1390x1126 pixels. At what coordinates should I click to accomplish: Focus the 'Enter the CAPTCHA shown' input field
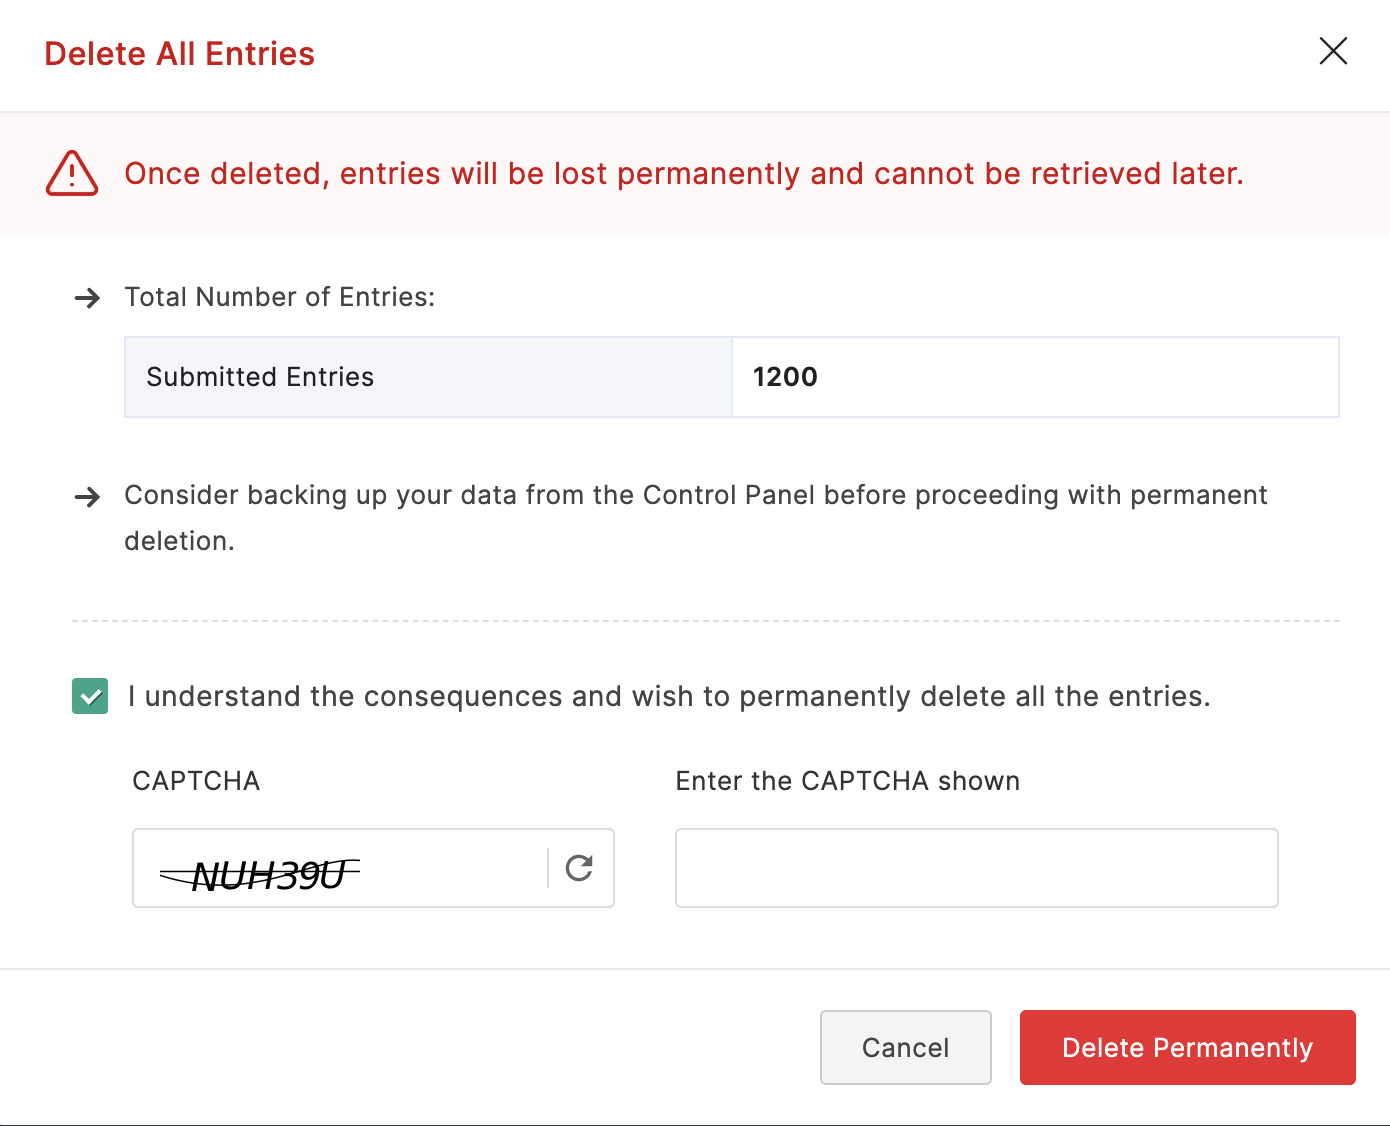click(x=976, y=868)
